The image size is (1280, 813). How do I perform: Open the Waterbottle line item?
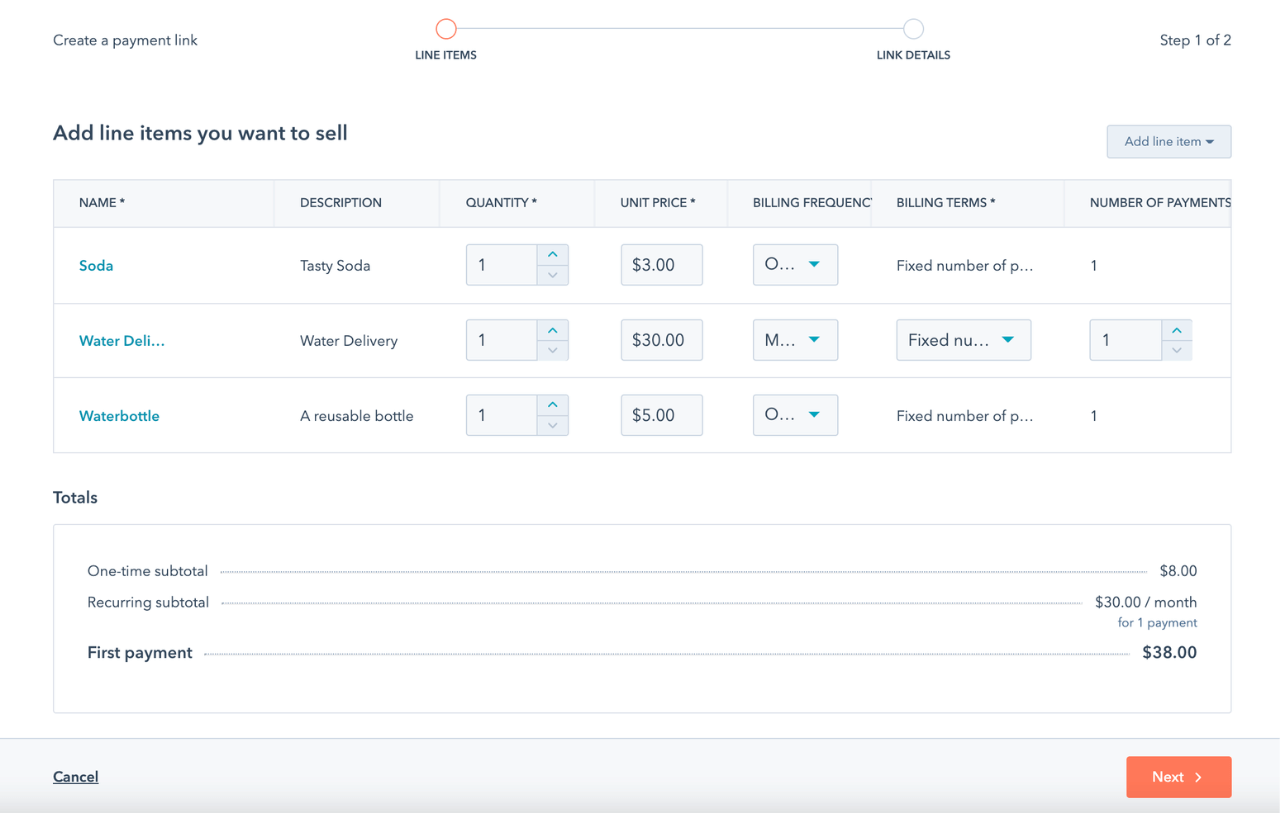click(x=119, y=415)
